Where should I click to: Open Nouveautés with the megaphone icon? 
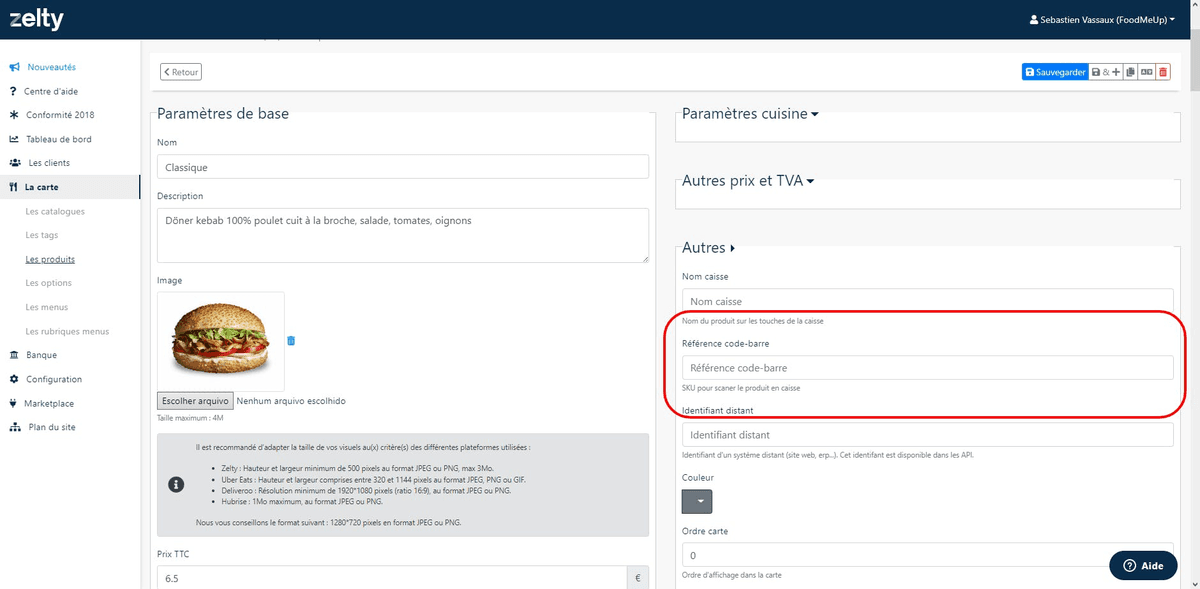[50, 67]
